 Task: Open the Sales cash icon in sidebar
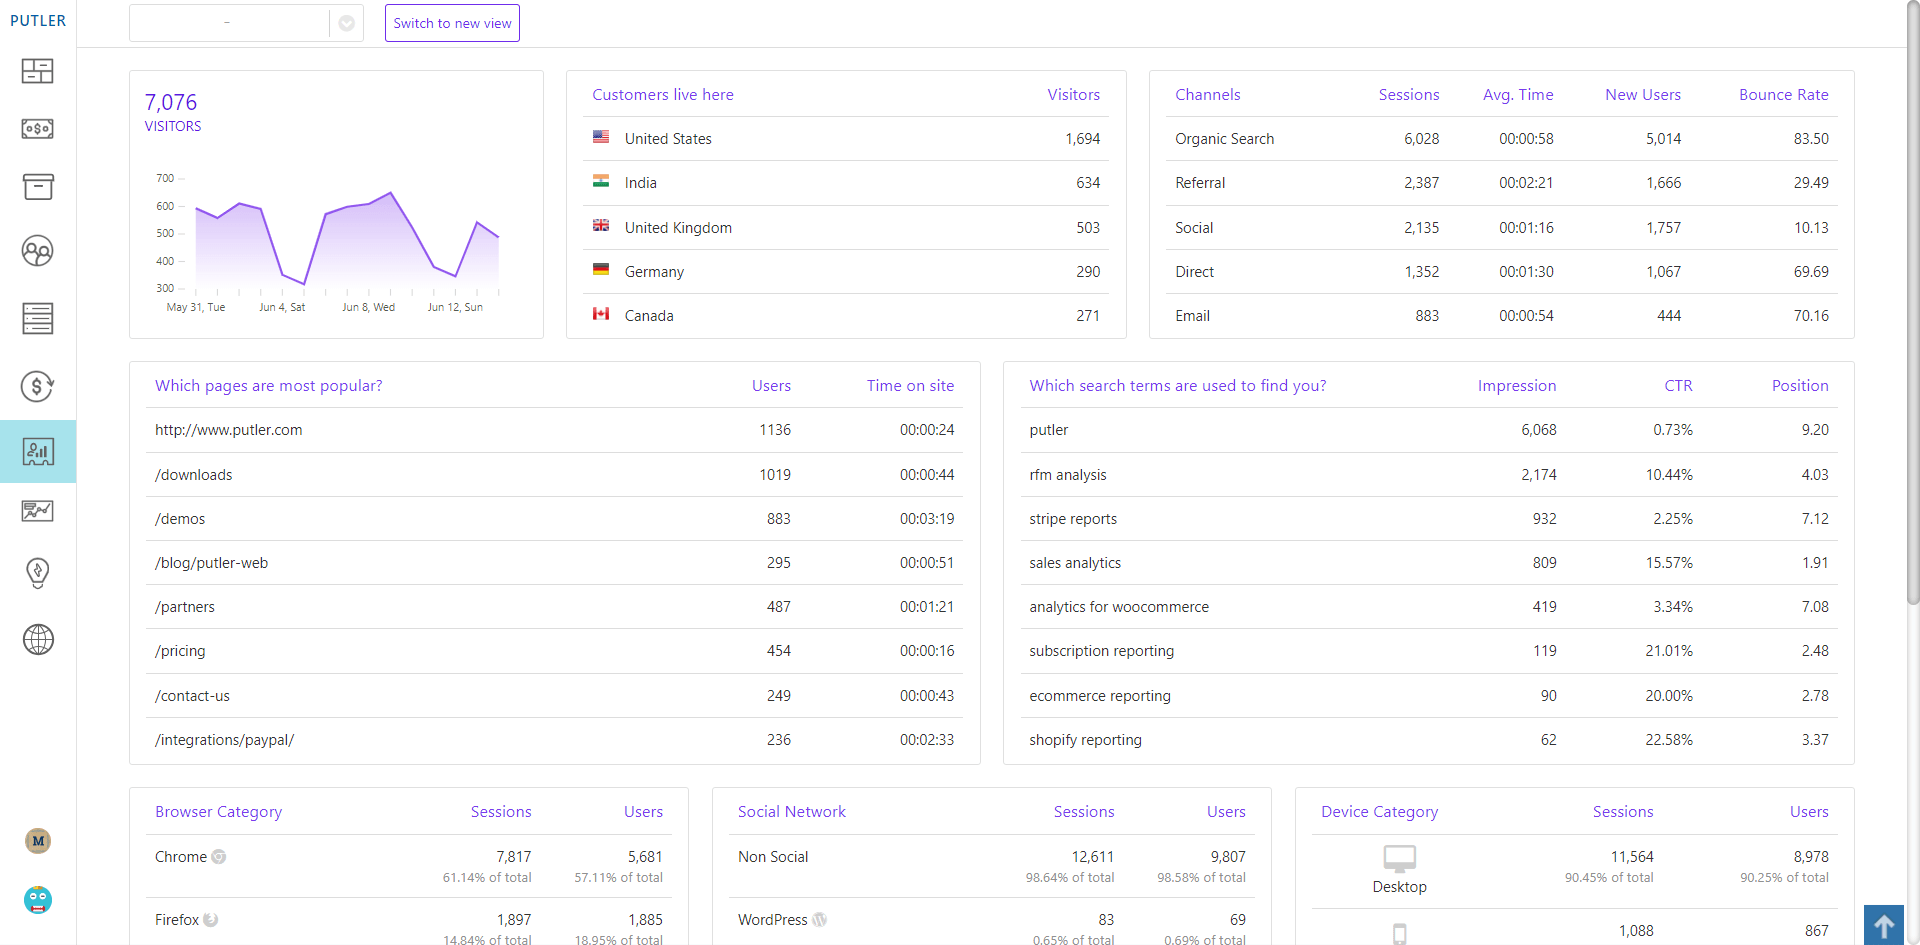37,129
